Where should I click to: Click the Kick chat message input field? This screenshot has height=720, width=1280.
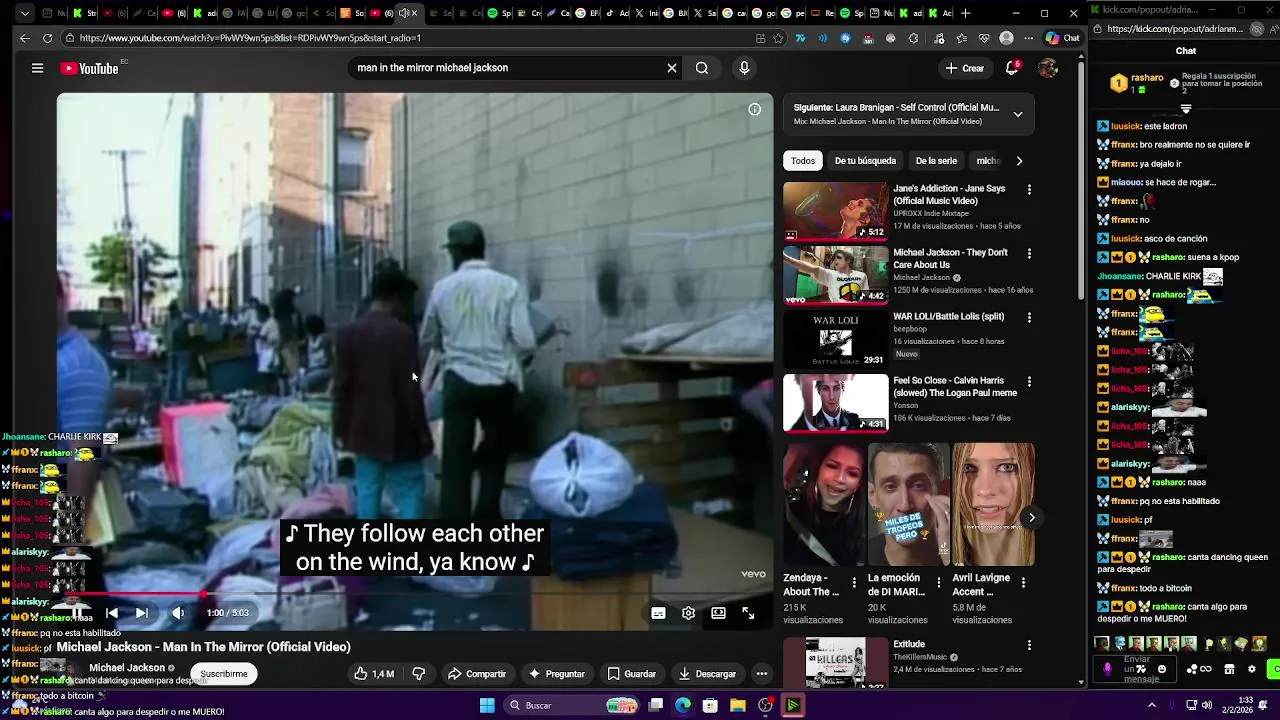click(1137, 669)
